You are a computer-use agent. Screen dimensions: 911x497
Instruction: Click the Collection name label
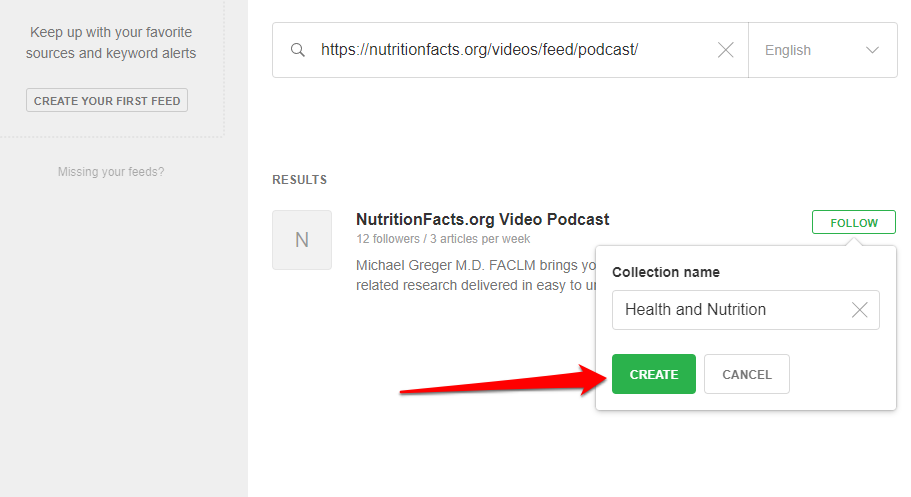[x=665, y=272]
